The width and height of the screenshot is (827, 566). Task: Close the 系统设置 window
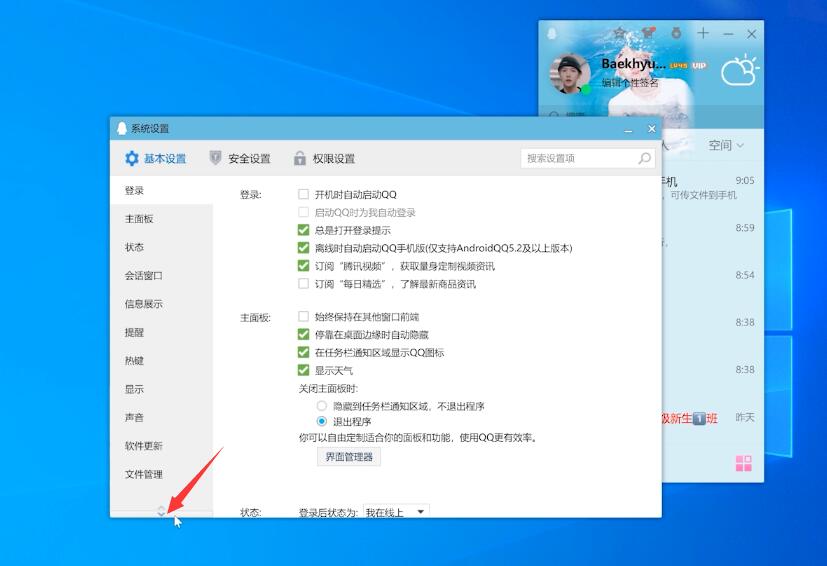(x=652, y=129)
